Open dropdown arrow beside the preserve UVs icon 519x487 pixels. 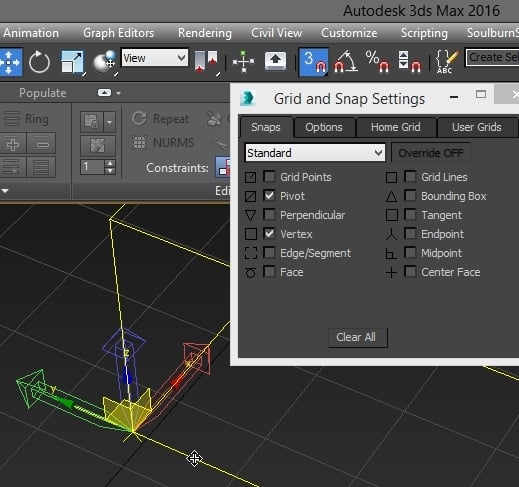[110, 122]
